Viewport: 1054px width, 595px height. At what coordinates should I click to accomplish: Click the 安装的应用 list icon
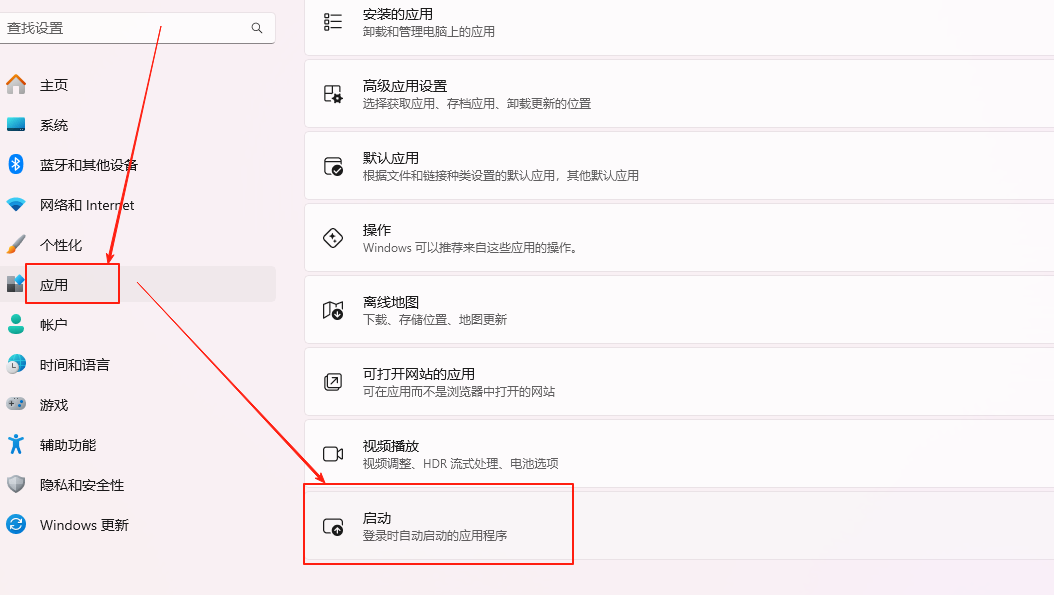click(x=333, y=22)
